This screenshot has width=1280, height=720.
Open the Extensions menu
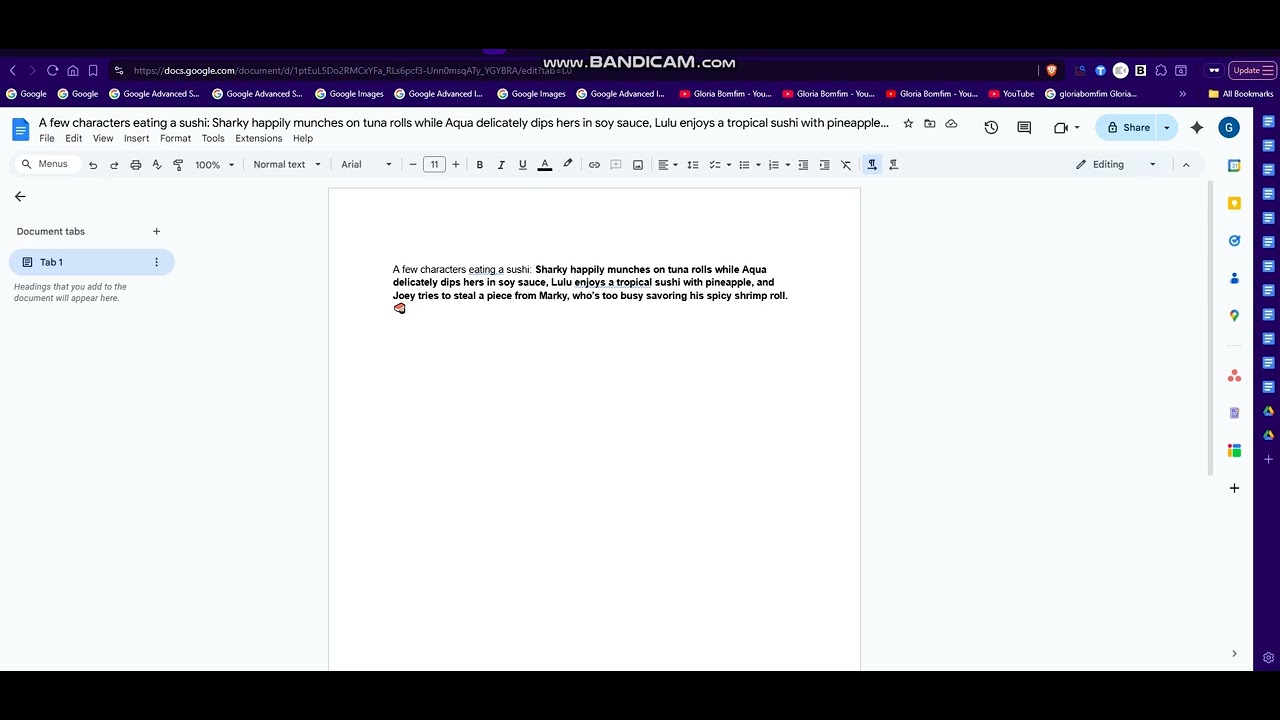click(x=259, y=139)
